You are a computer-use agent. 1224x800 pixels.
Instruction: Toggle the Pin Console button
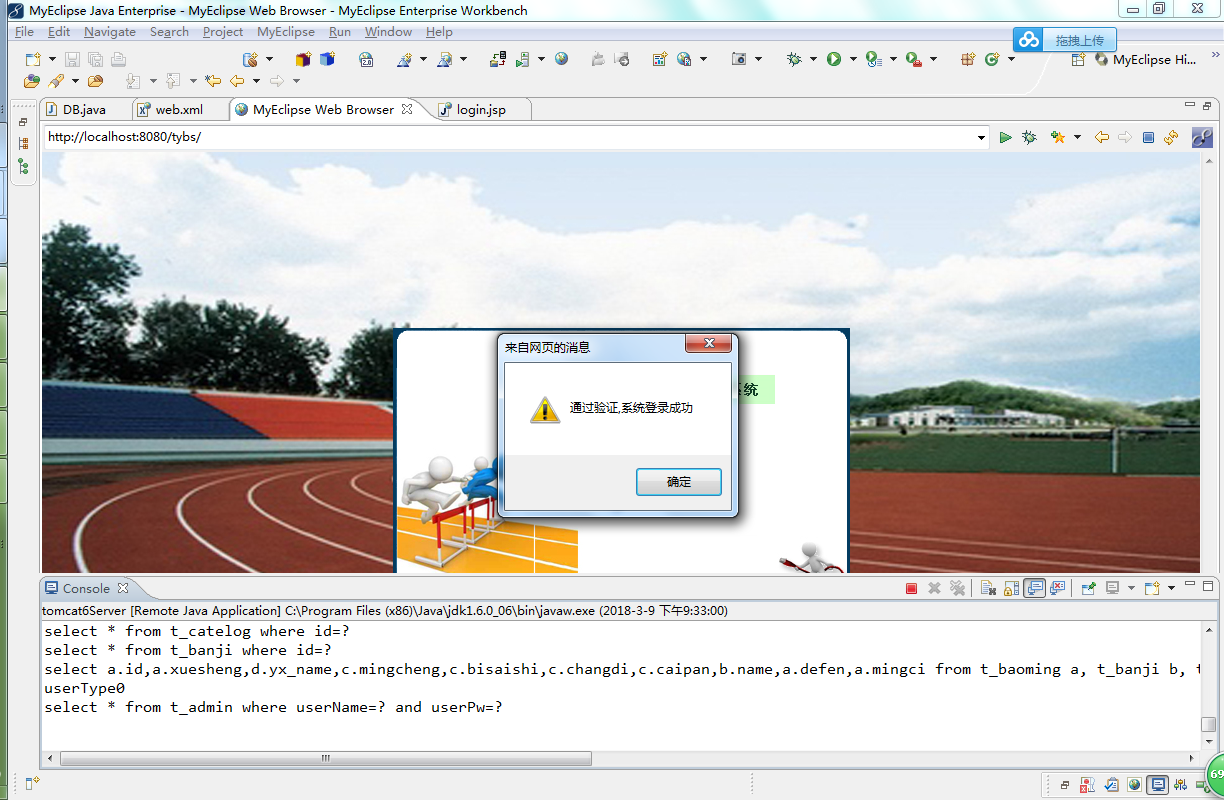[1089, 588]
